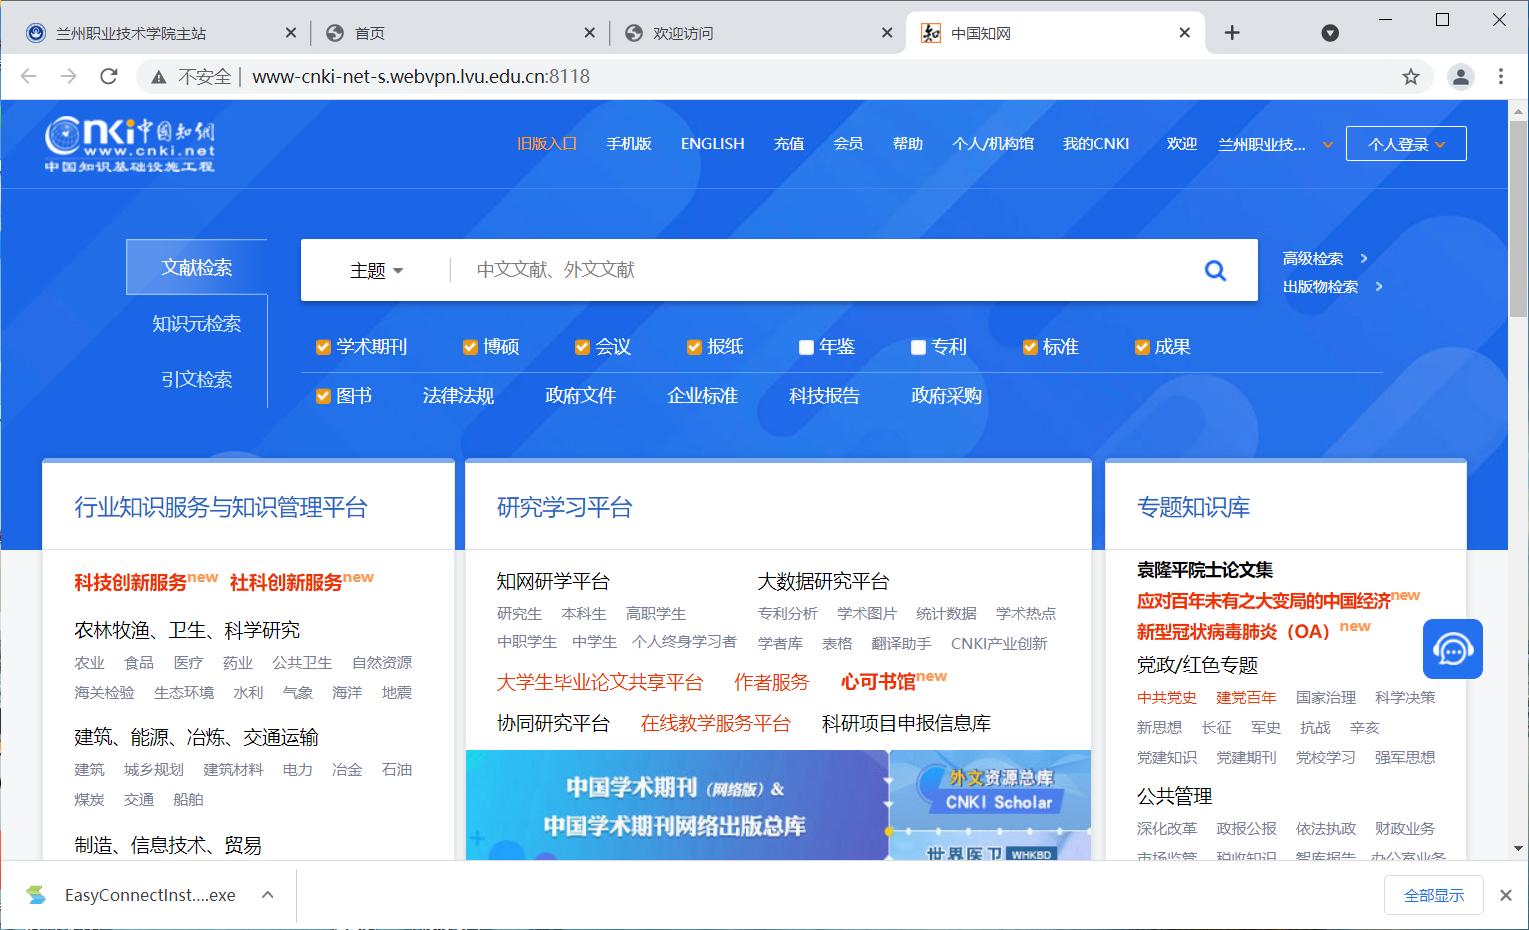Viewport: 1529px width, 930px height.
Task: Open the 充值 recharge link
Action: 789,144
